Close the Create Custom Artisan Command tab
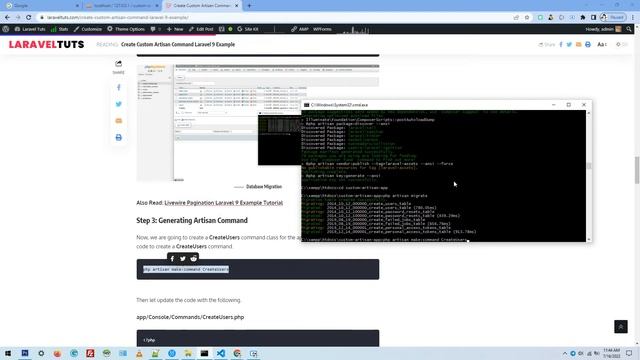 [237, 6]
